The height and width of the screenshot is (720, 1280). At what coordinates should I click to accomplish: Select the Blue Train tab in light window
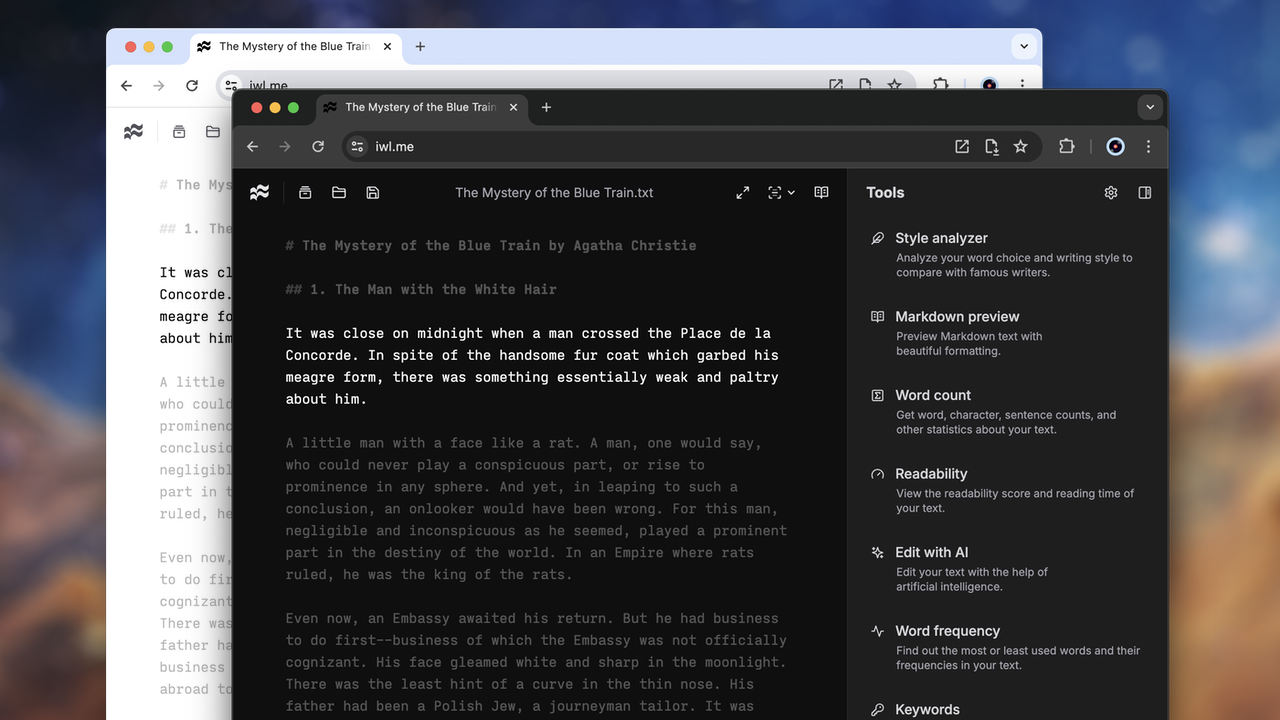(x=295, y=46)
